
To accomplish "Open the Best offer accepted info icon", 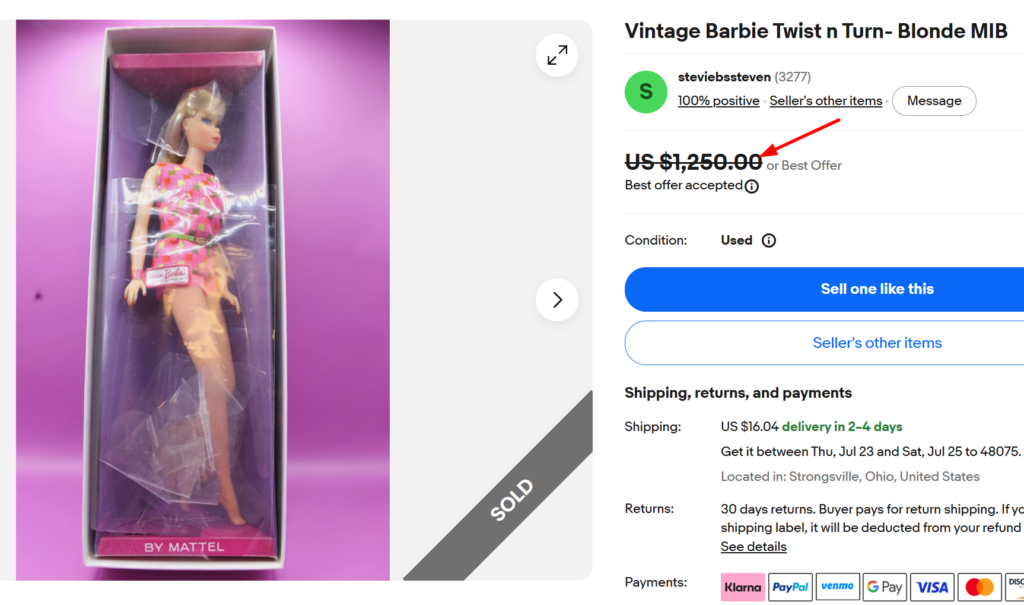I will tap(752, 186).
